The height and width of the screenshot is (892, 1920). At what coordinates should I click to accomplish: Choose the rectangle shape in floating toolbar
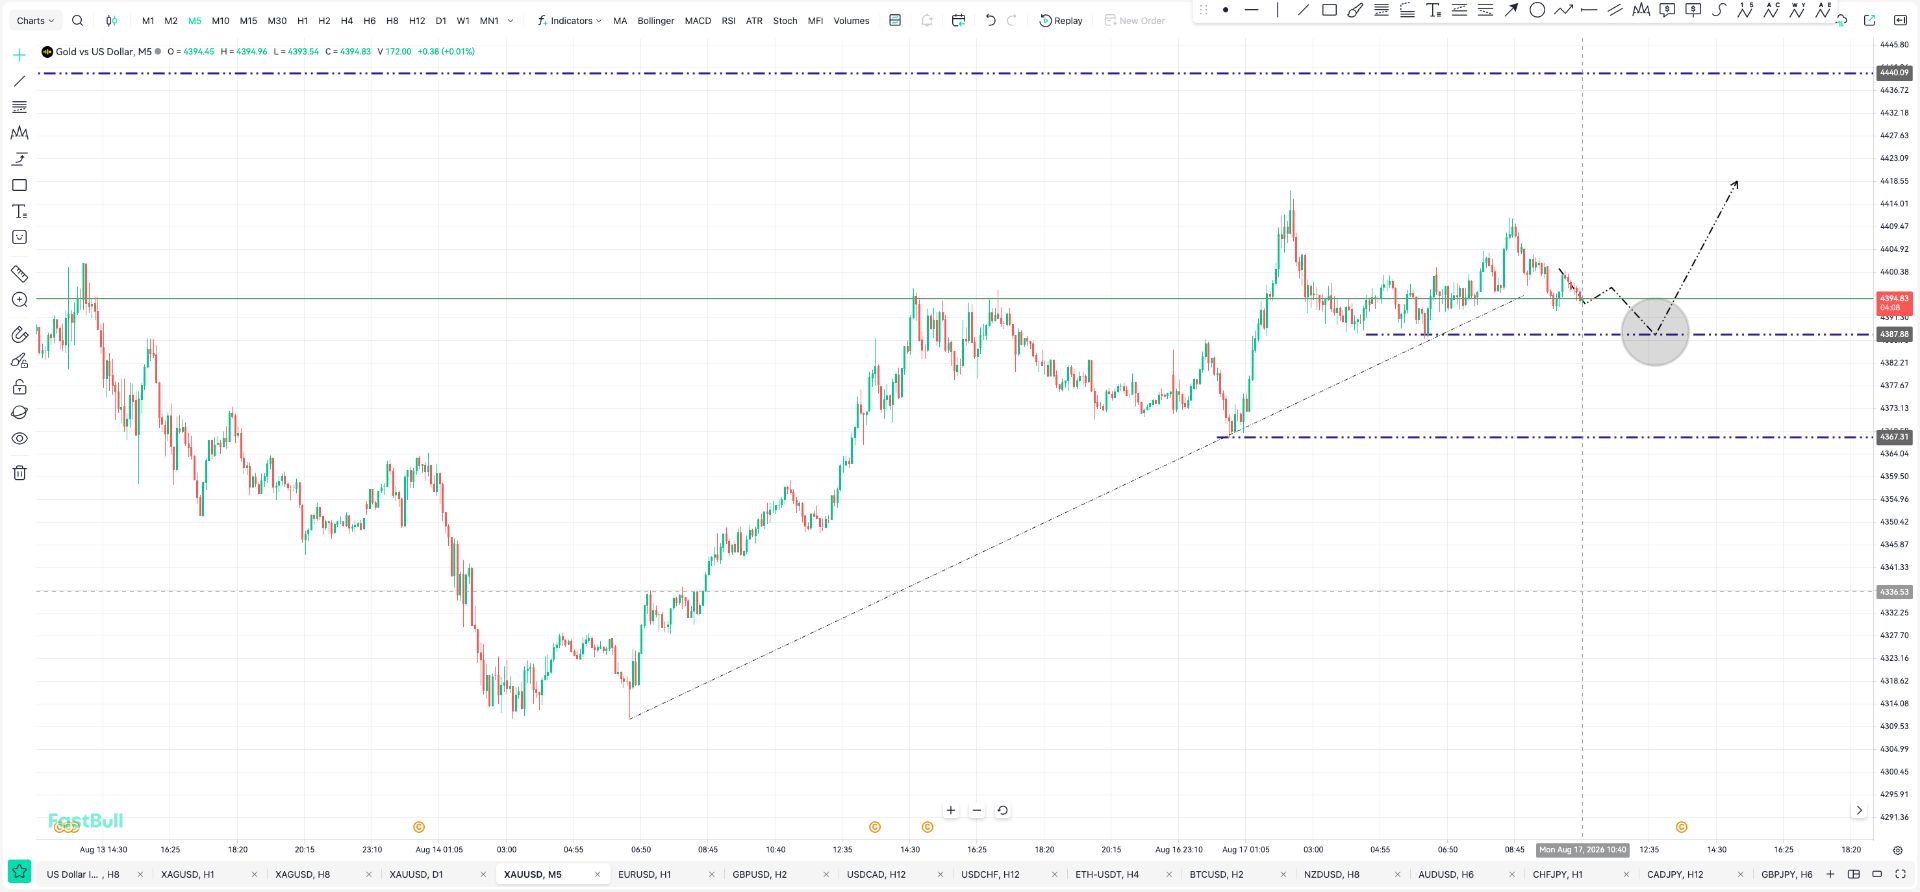point(1329,10)
